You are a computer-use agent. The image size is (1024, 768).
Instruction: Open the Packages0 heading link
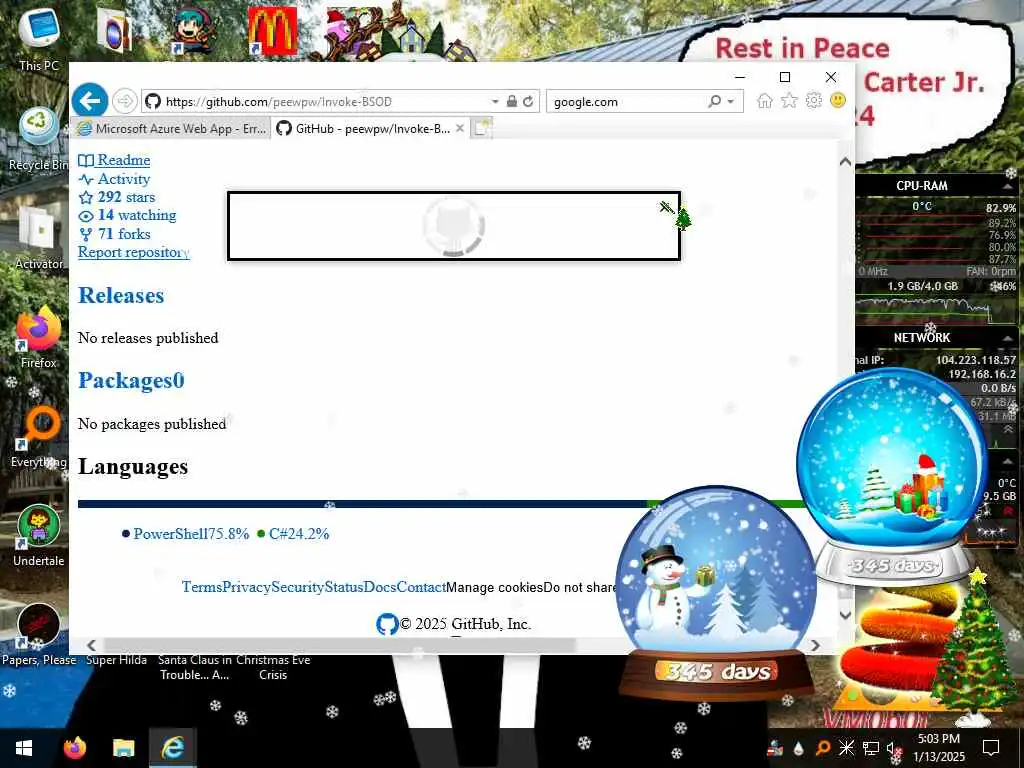point(131,380)
